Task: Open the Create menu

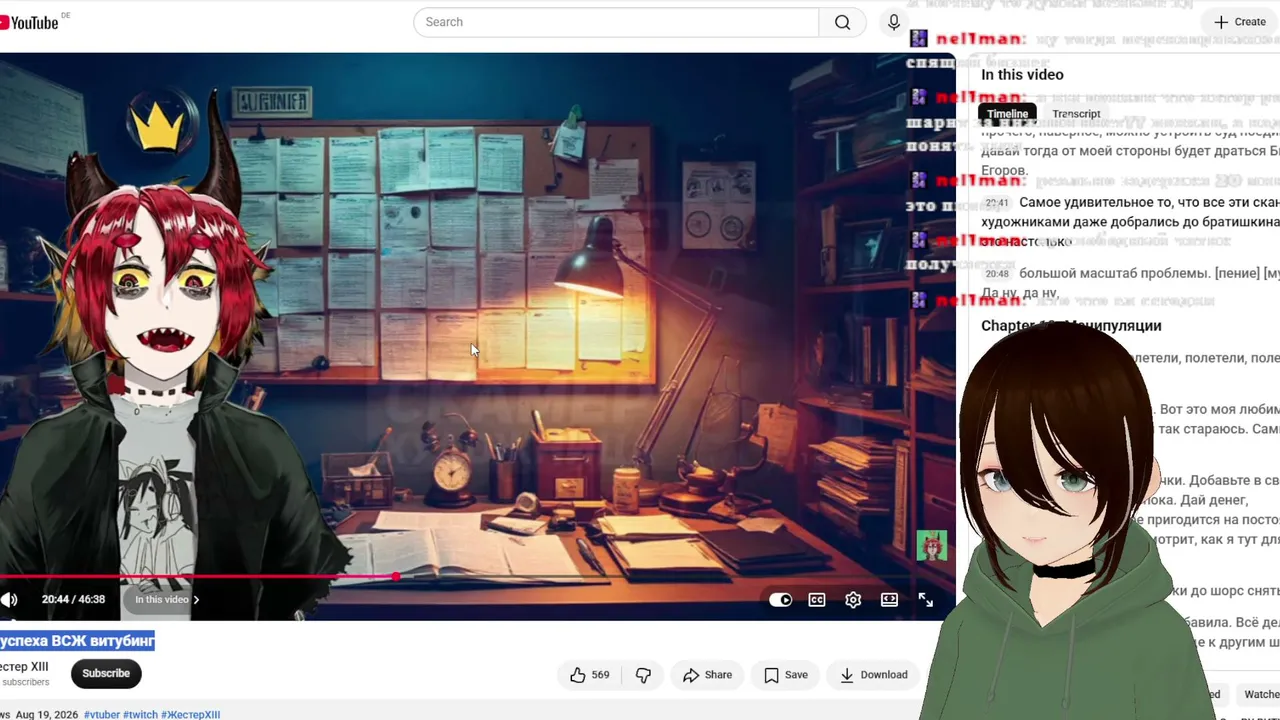Action: (x=1240, y=22)
